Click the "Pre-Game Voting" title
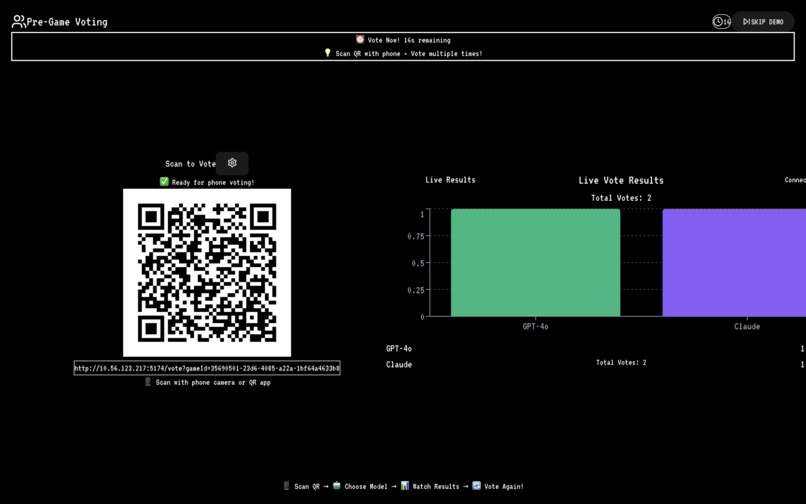Viewport: 806px width, 504px height. tap(67, 22)
